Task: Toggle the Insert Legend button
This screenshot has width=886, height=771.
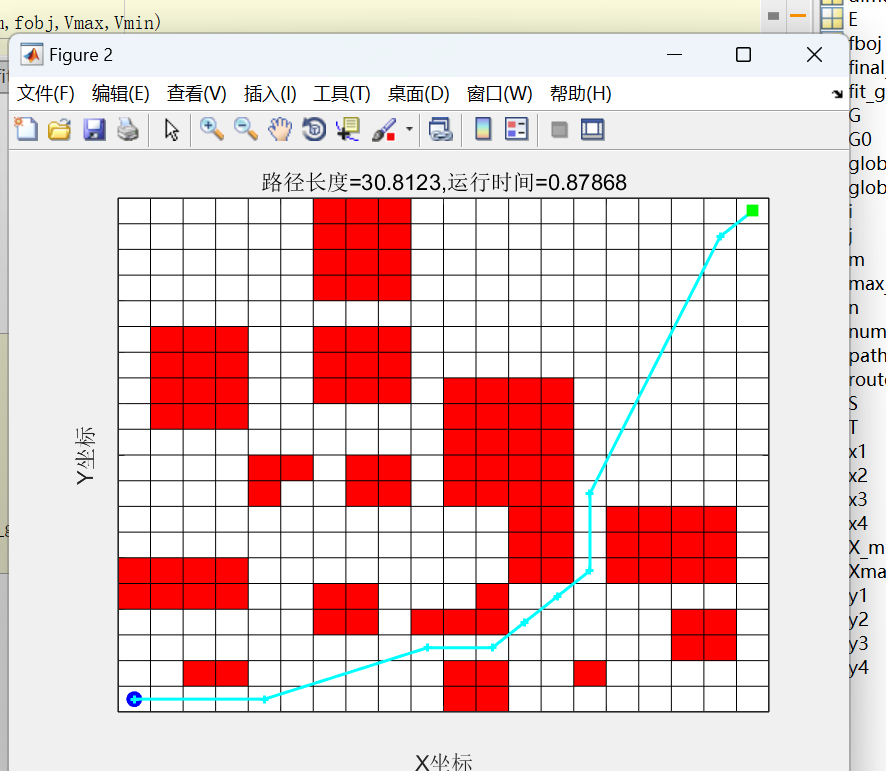Action: click(x=516, y=129)
